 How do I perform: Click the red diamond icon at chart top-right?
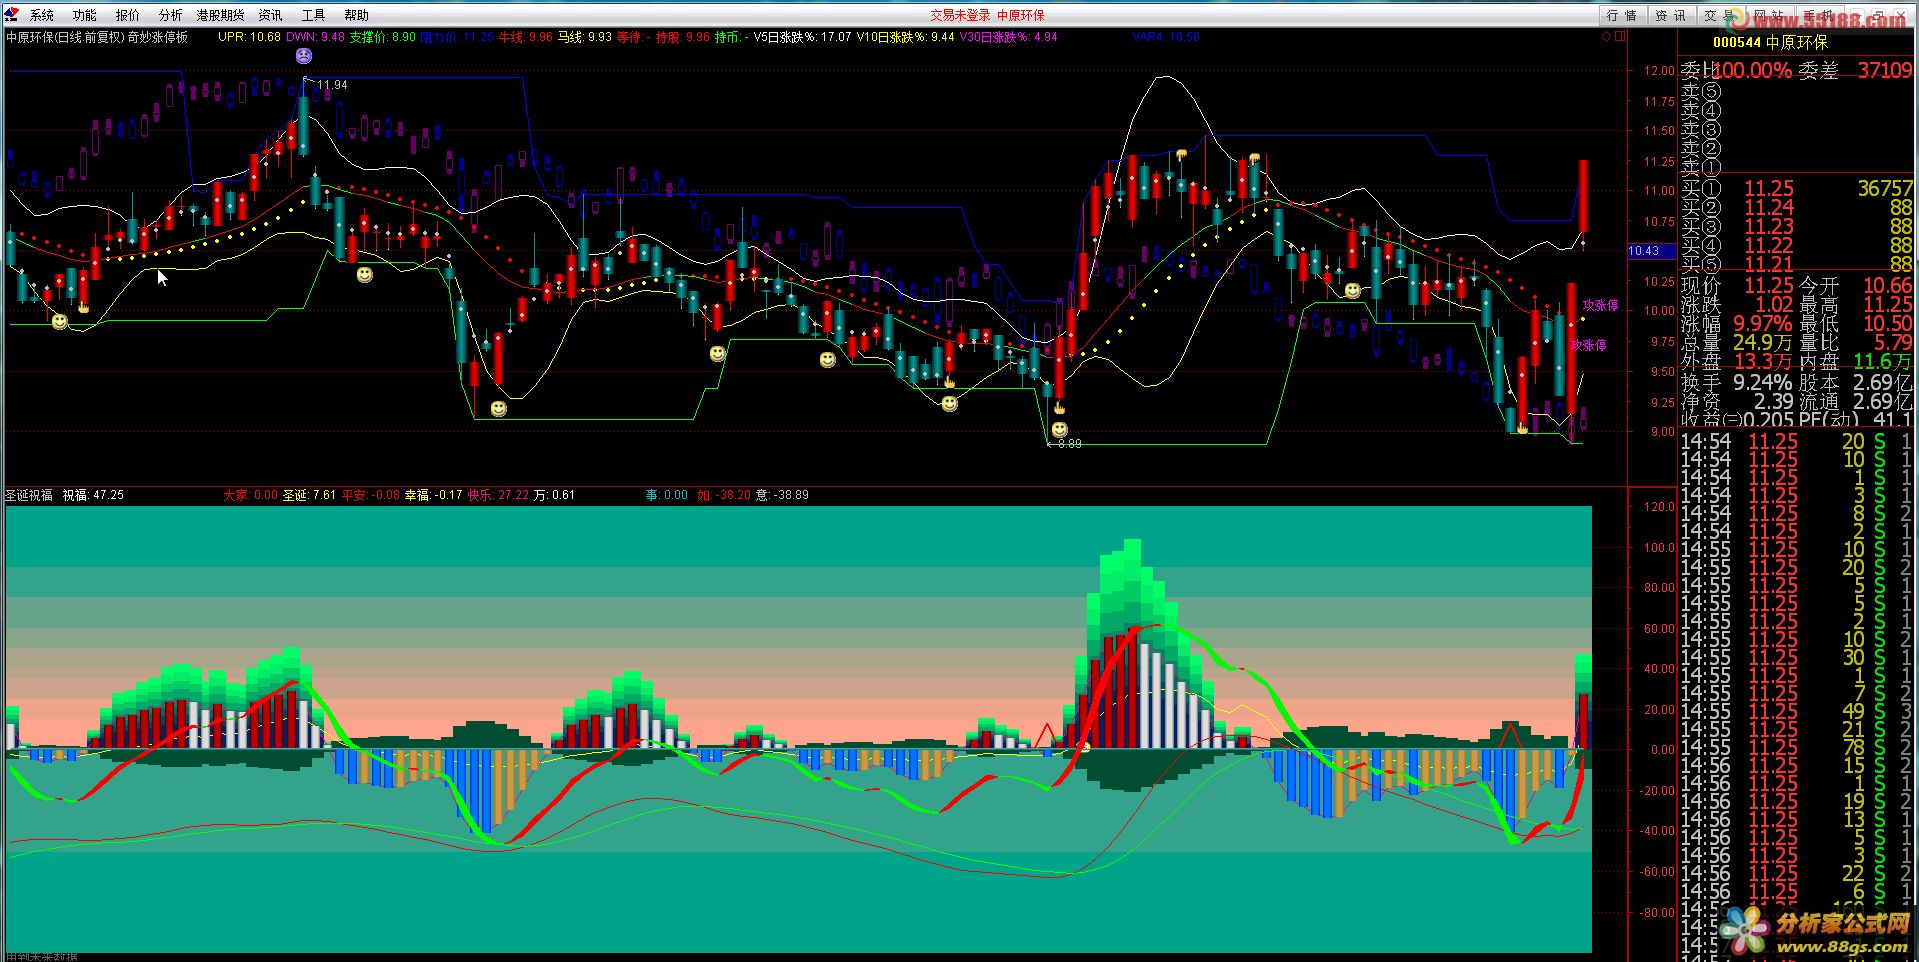point(1607,36)
